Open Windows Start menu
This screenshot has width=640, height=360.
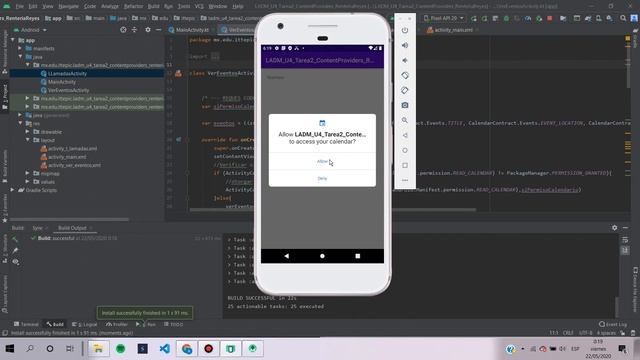point(10,349)
